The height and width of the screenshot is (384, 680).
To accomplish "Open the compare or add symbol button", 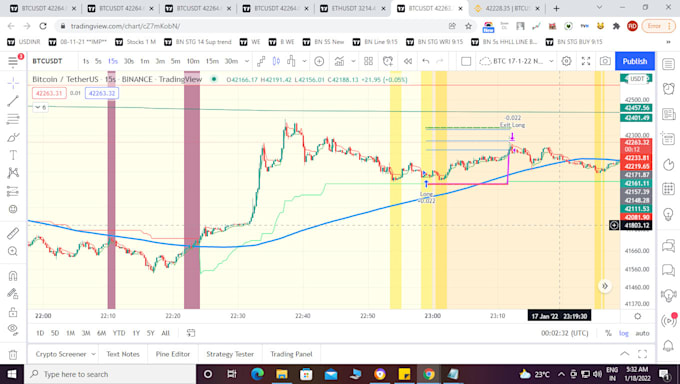I will tap(319, 61).
